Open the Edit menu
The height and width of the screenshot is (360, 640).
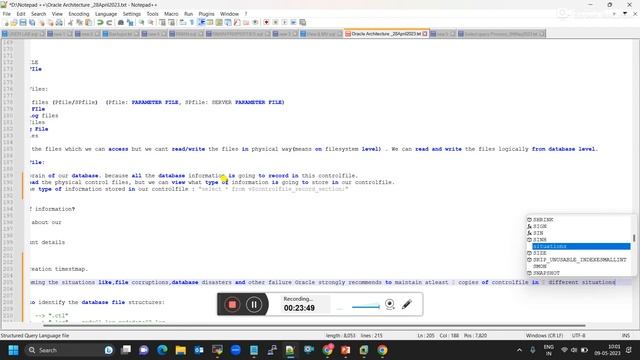tap(21, 14)
